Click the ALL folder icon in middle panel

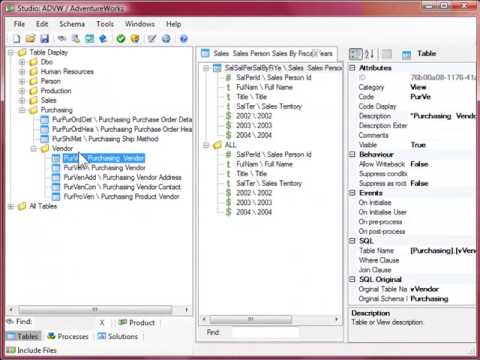tap(217, 145)
